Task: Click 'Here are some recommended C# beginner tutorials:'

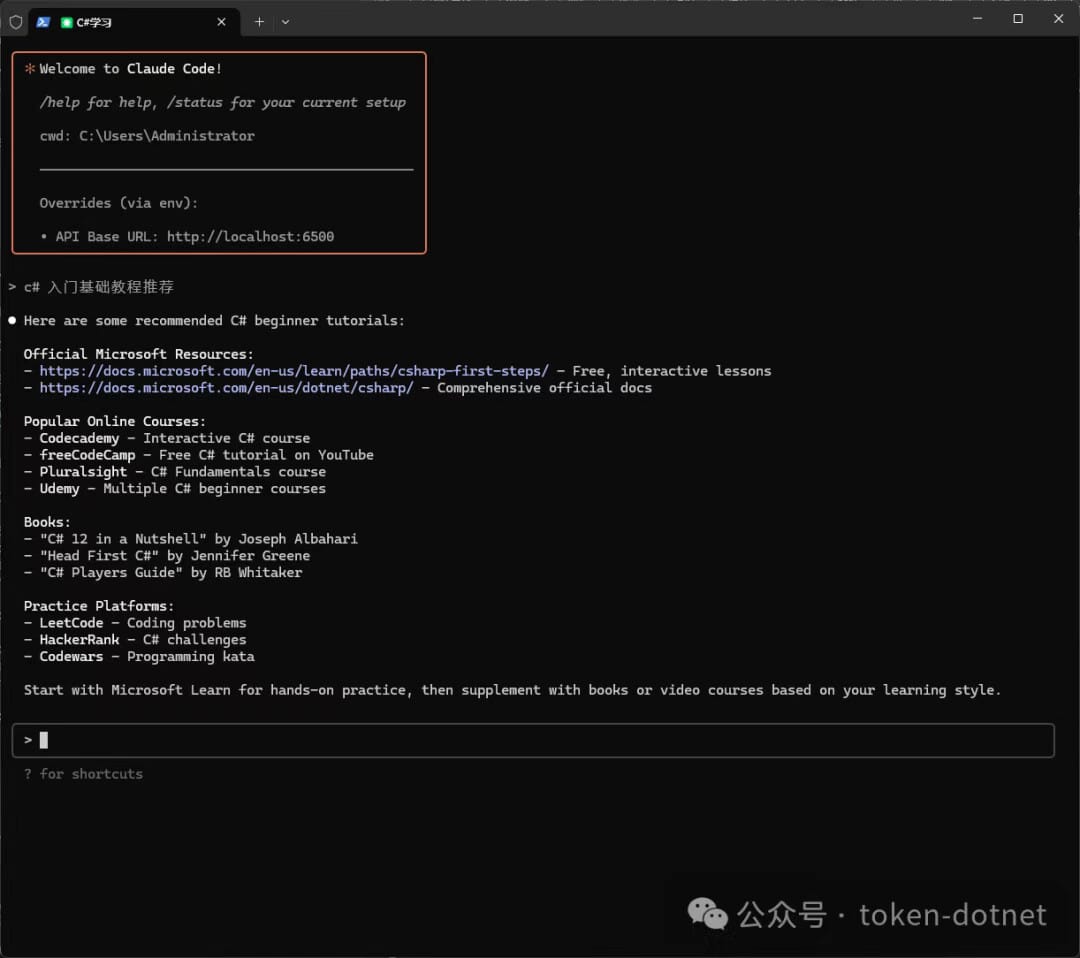Action: tap(214, 320)
